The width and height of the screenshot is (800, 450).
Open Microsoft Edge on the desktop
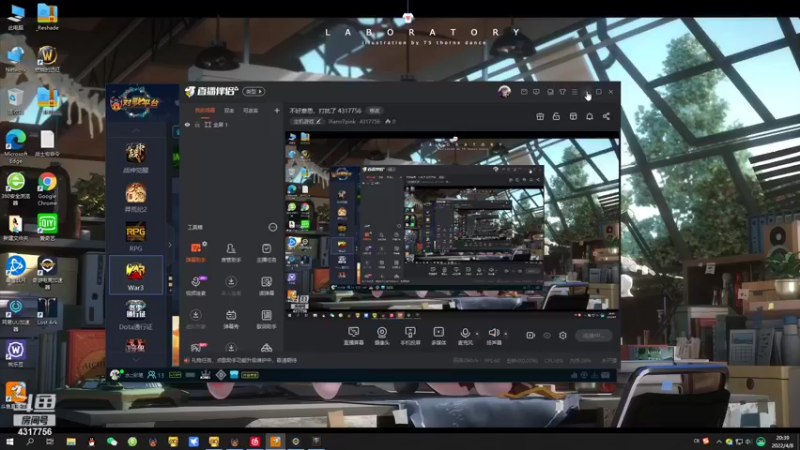point(16,146)
